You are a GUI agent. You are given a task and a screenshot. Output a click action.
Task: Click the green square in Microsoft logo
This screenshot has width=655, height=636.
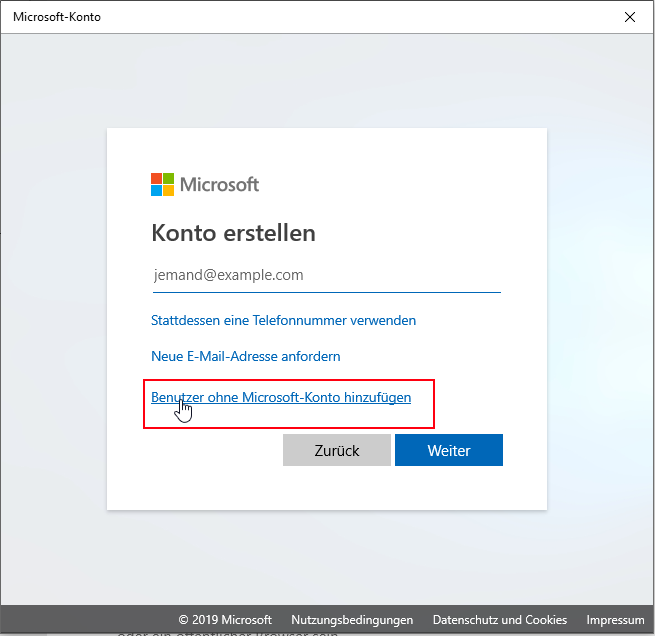[168, 178]
